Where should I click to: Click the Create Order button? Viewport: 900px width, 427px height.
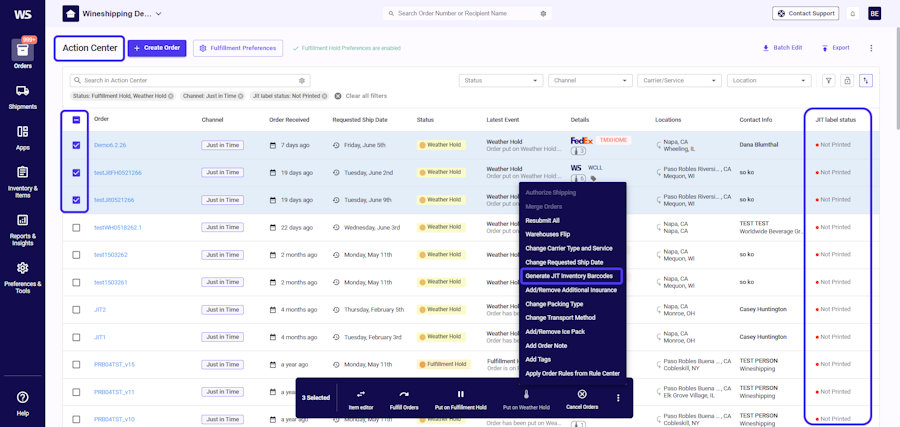tap(157, 48)
